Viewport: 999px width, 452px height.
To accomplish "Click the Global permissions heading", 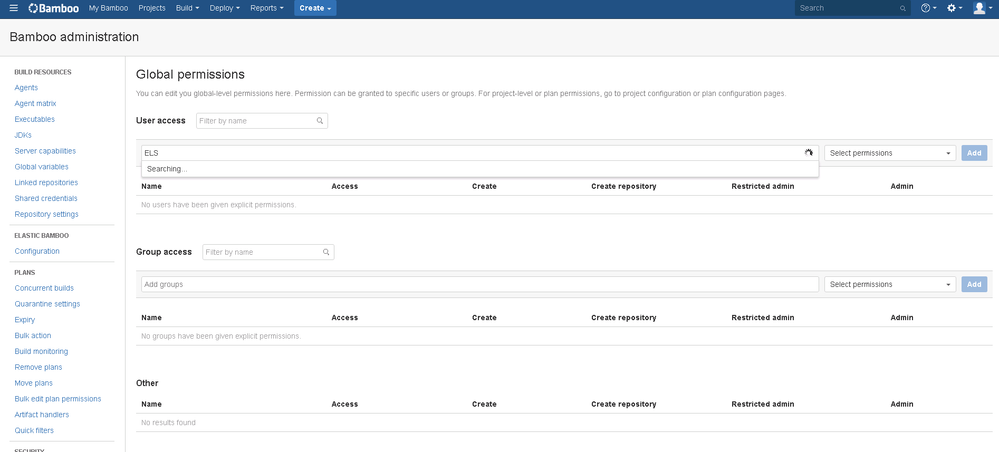I will (x=190, y=75).
